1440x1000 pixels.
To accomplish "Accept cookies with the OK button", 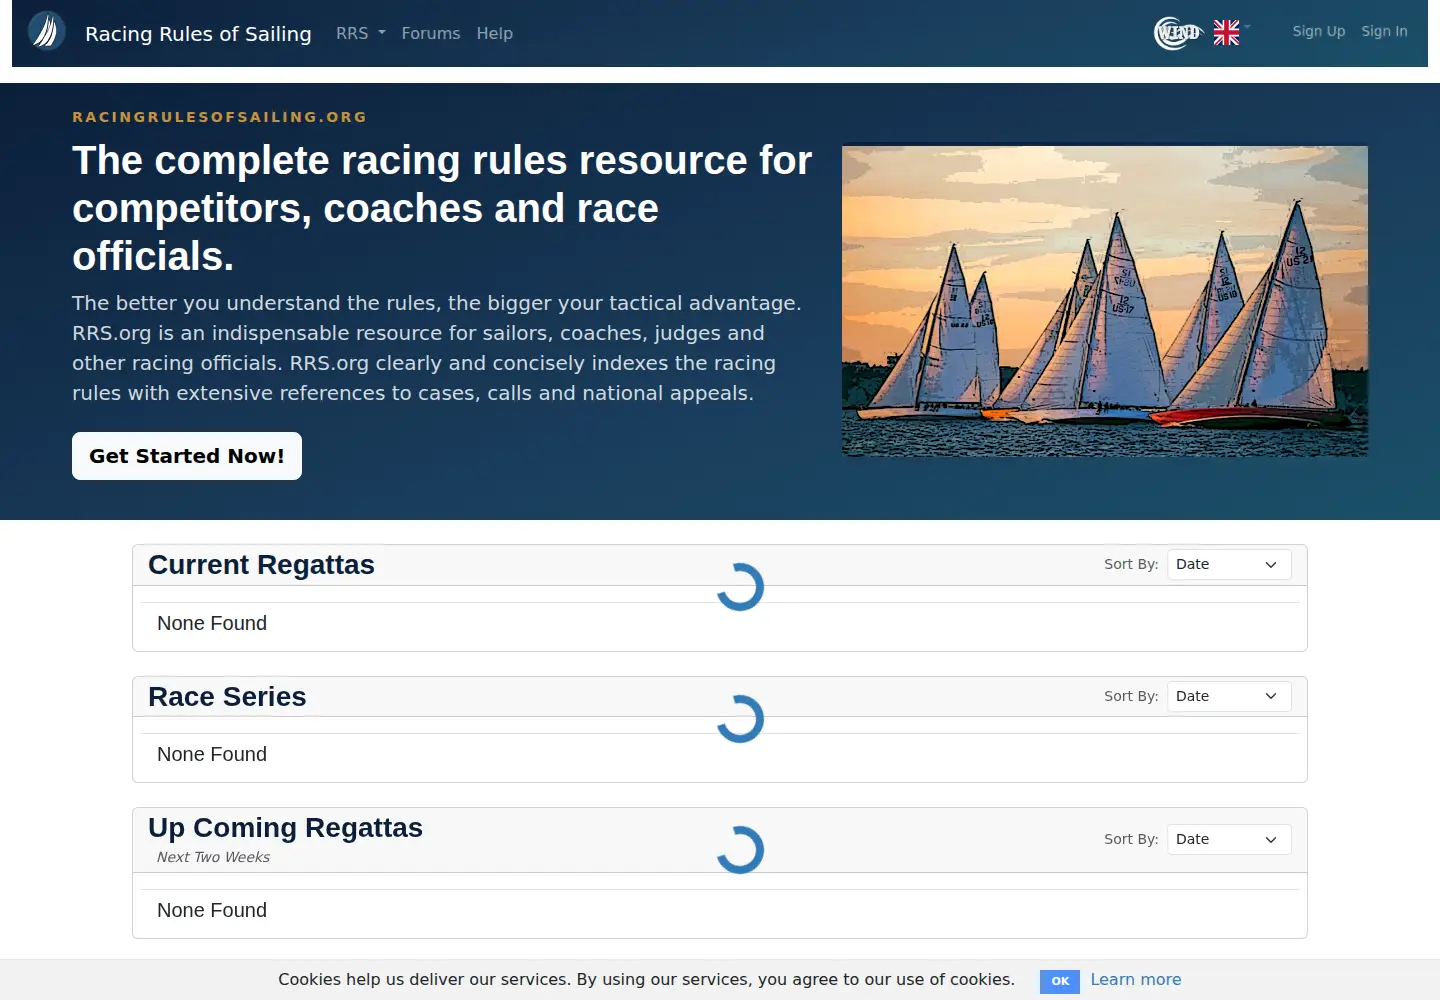I will pyautogui.click(x=1060, y=981).
